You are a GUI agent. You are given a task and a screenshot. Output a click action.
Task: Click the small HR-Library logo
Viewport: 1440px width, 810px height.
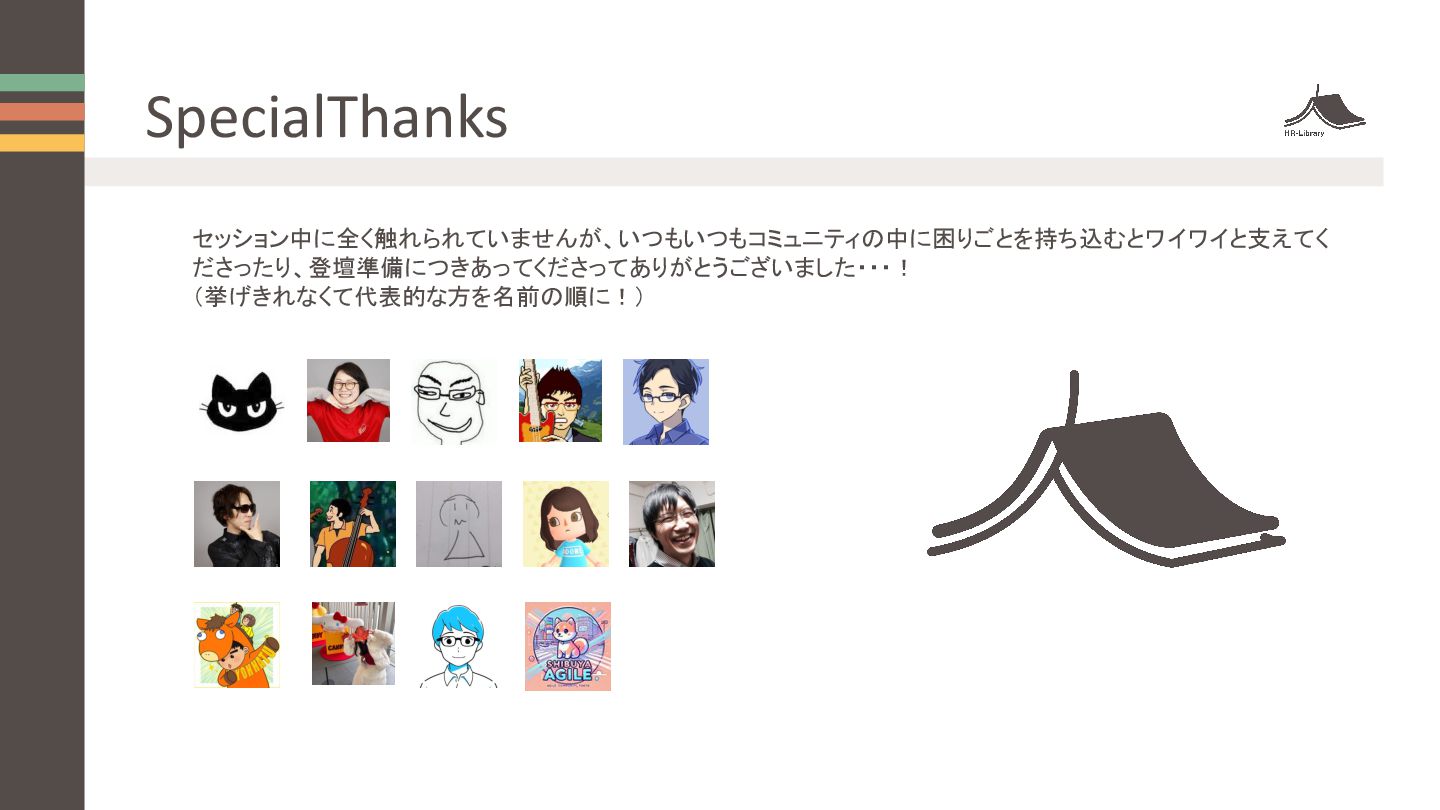click(1324, 110)
